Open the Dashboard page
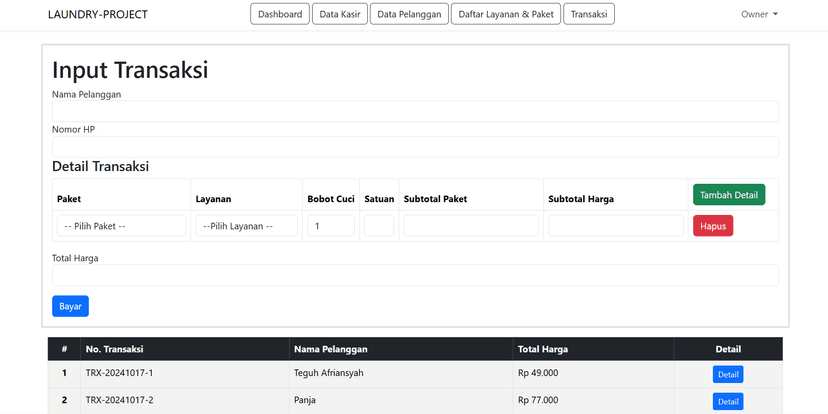 [x=279, y=15]
